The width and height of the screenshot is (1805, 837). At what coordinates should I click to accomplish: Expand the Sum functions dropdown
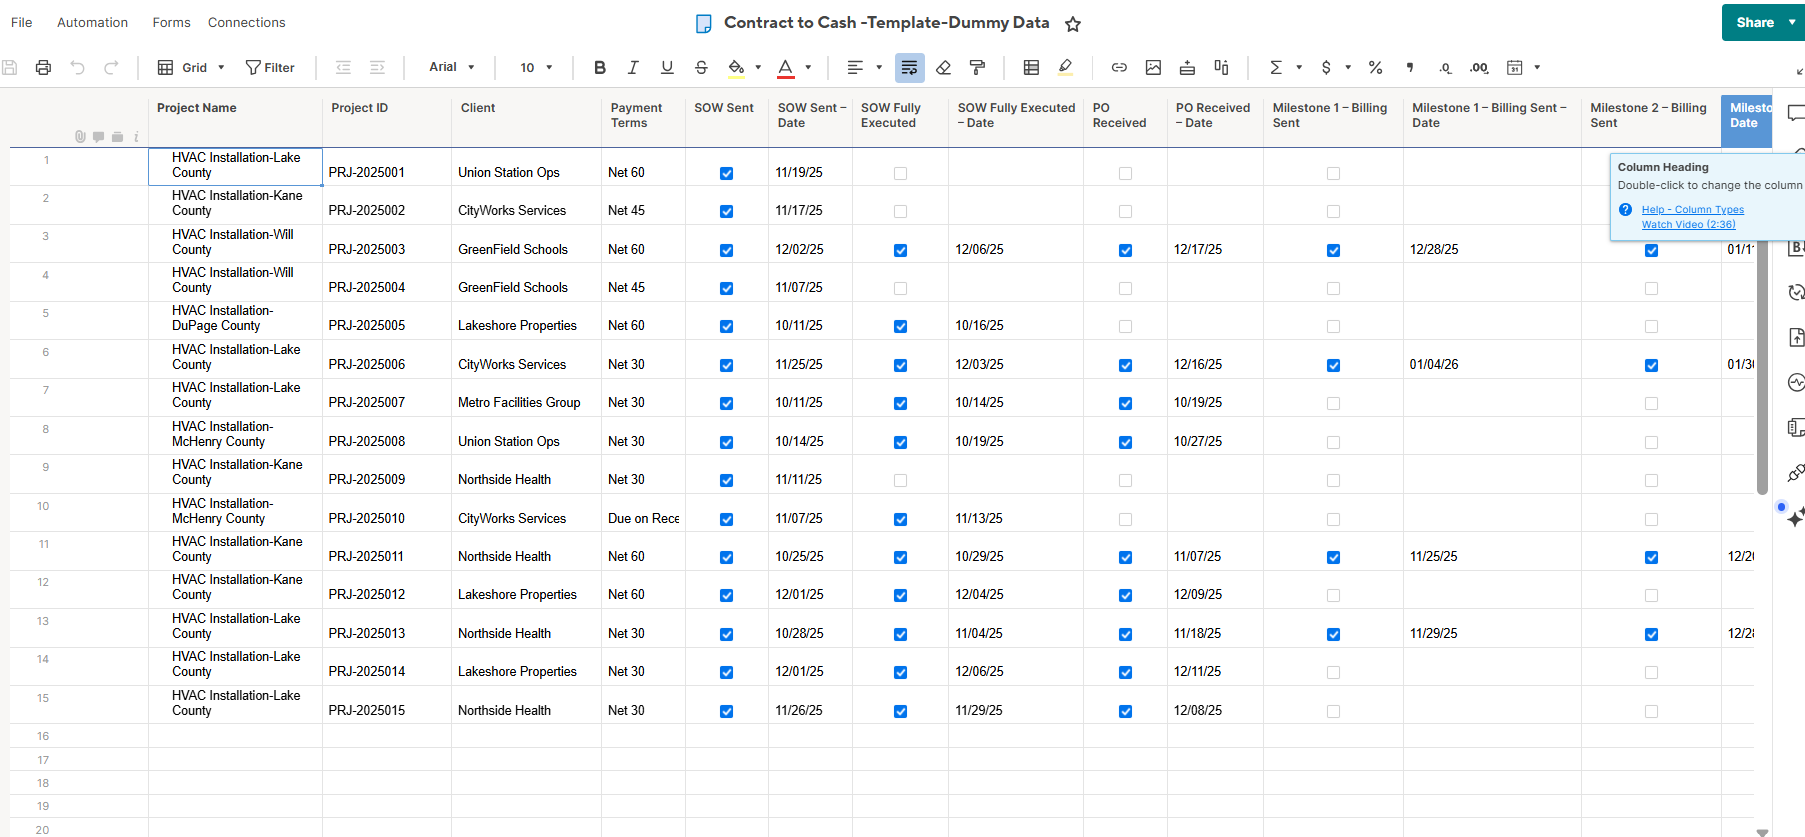tap(1299, 67)
